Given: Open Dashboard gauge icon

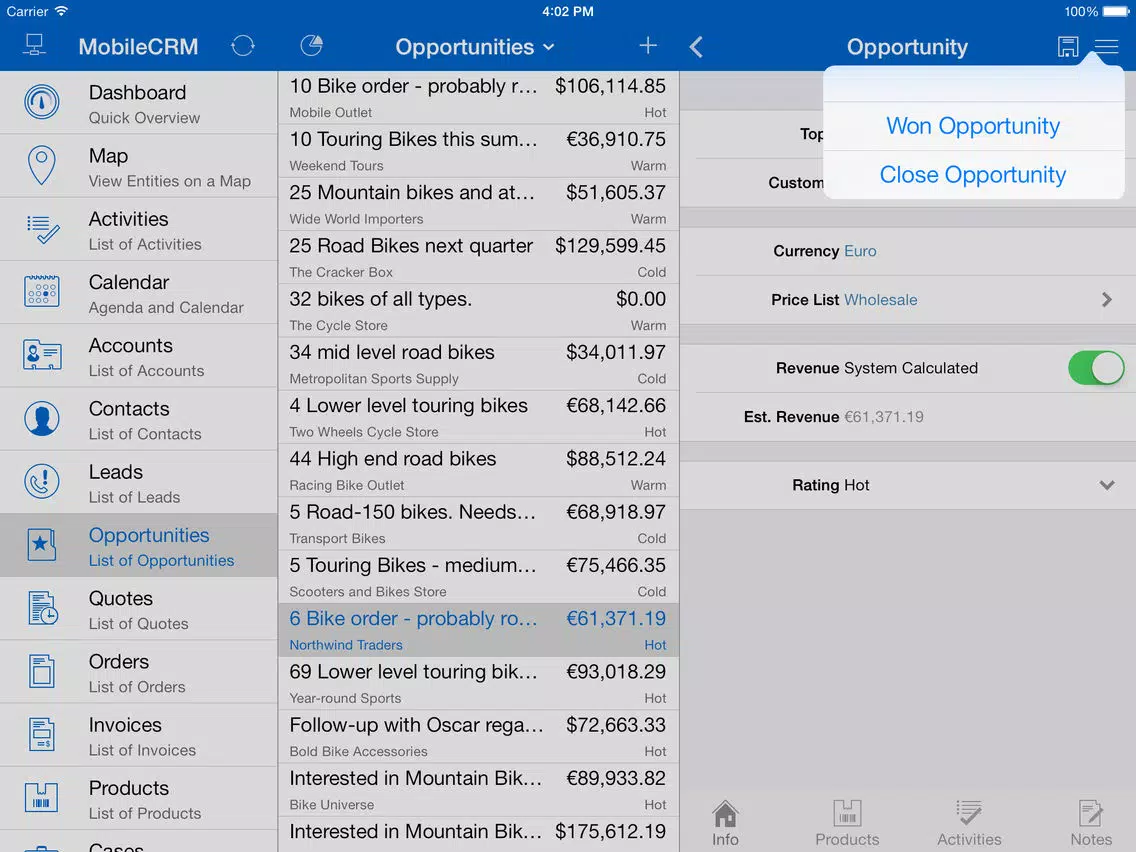Looking at the screenshot, I should [x=41, y=102].
